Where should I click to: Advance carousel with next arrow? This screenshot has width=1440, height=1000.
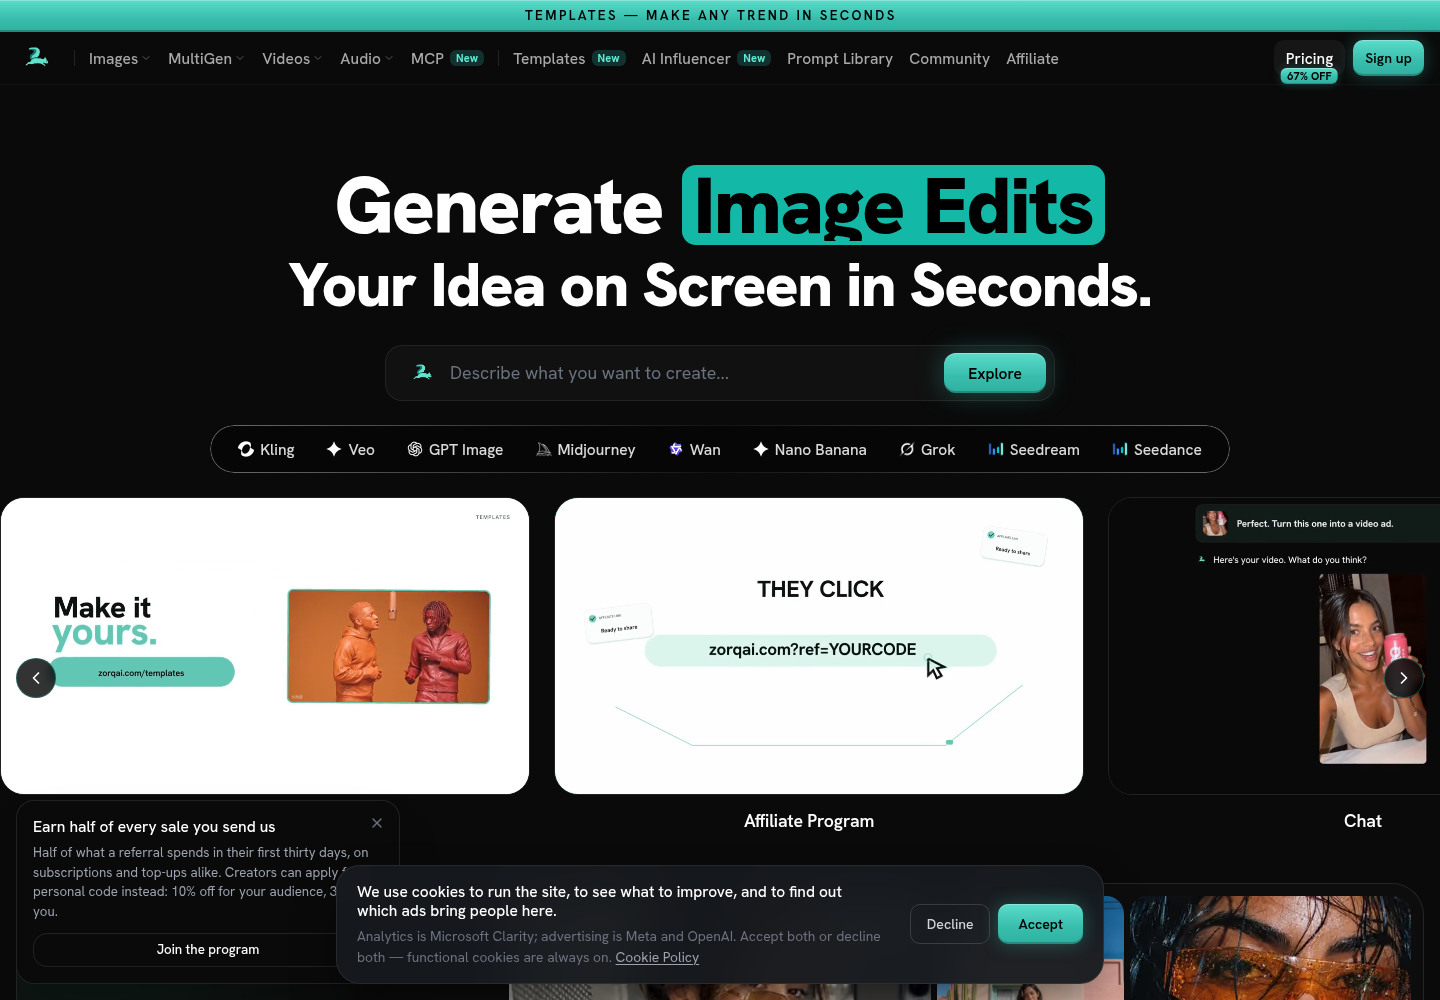pos(1404,678)
